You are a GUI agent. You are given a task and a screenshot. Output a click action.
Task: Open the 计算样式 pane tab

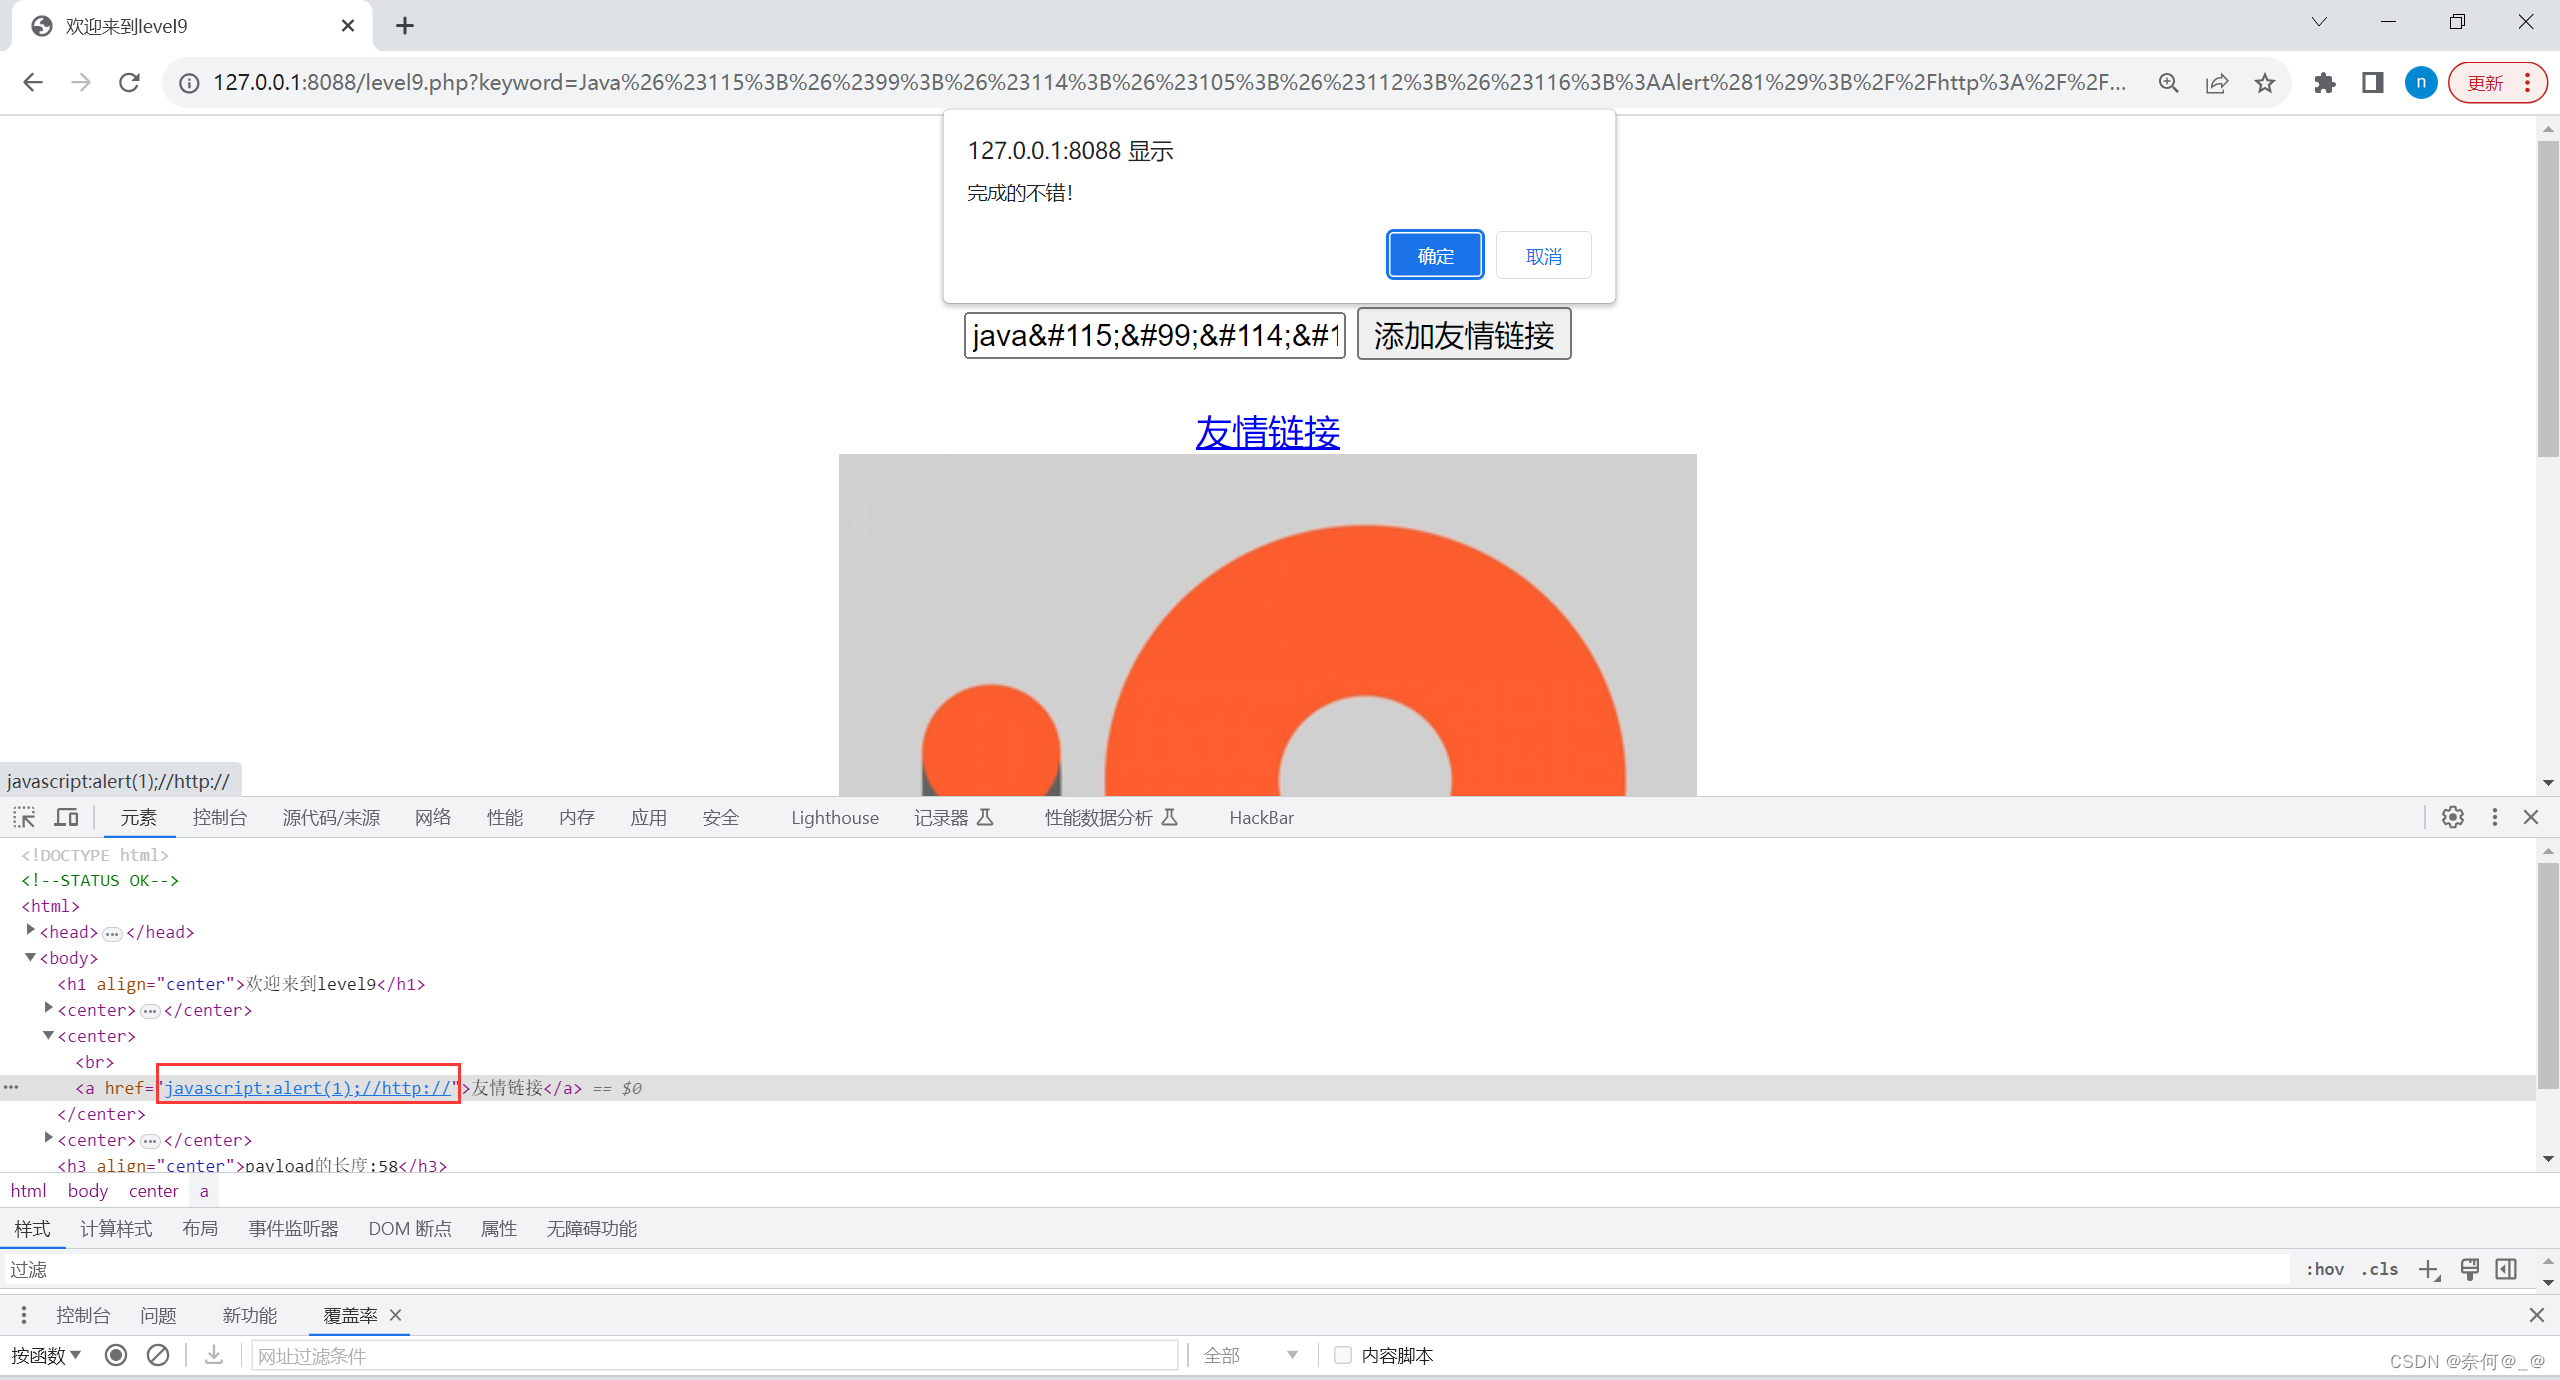116,1229
